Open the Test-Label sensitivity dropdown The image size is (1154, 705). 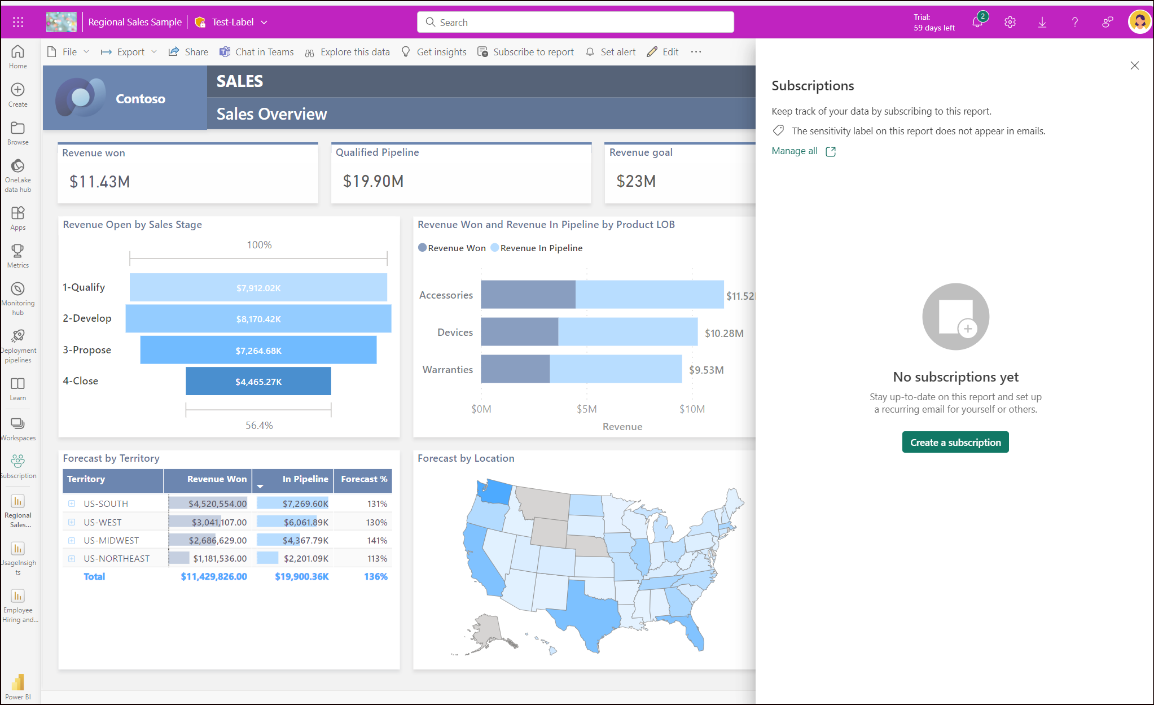click(231, 22)
